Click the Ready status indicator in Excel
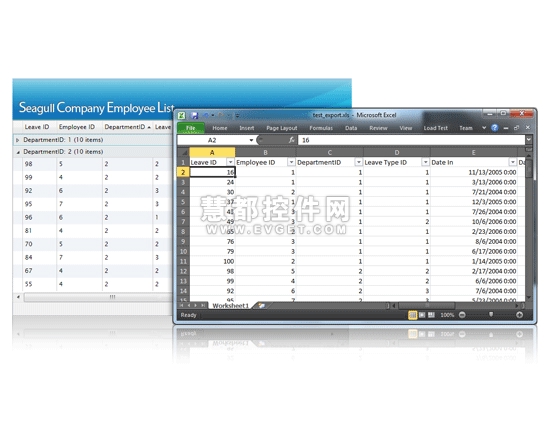Image resolution: width=550 pixels, height=430 pixels. click(x=188, y=315)
